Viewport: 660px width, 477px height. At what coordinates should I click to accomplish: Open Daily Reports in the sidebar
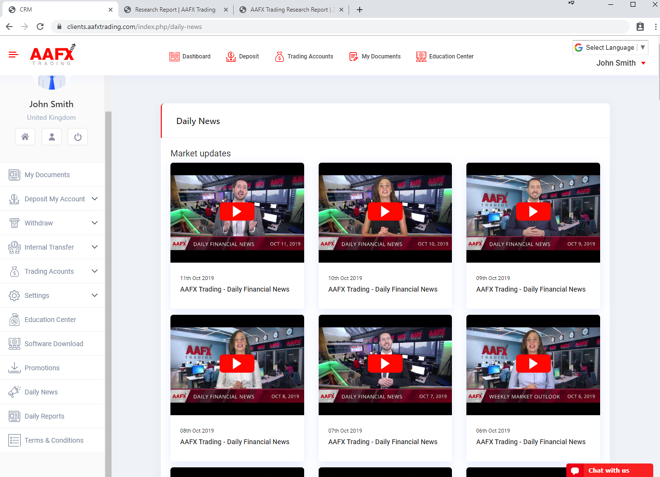[44, 416]
